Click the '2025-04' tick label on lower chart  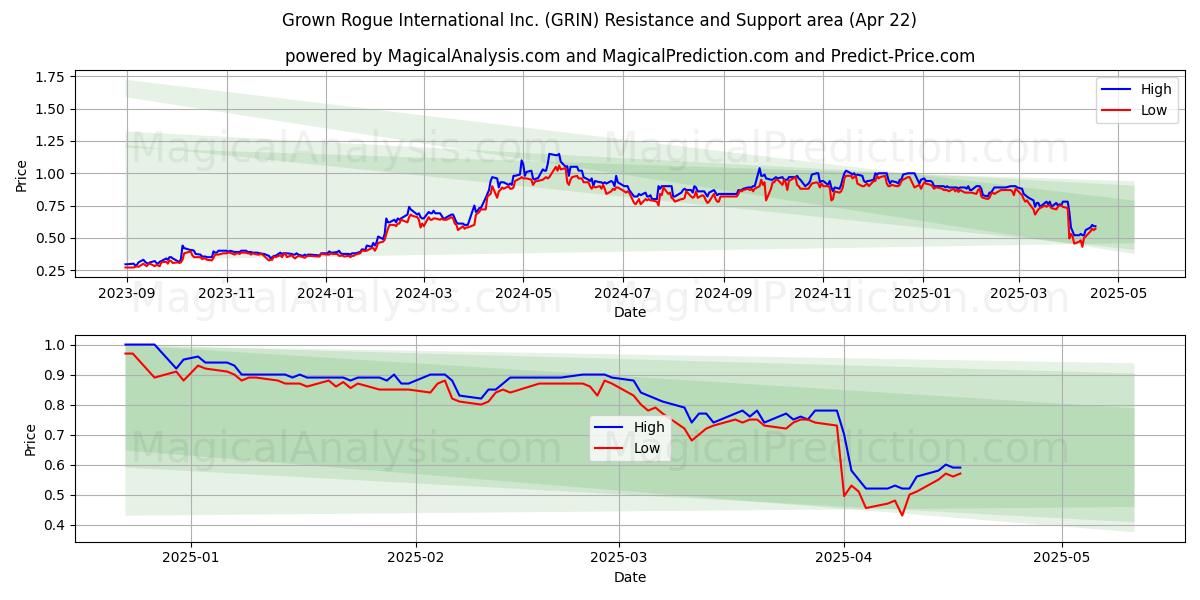[844, 559]
